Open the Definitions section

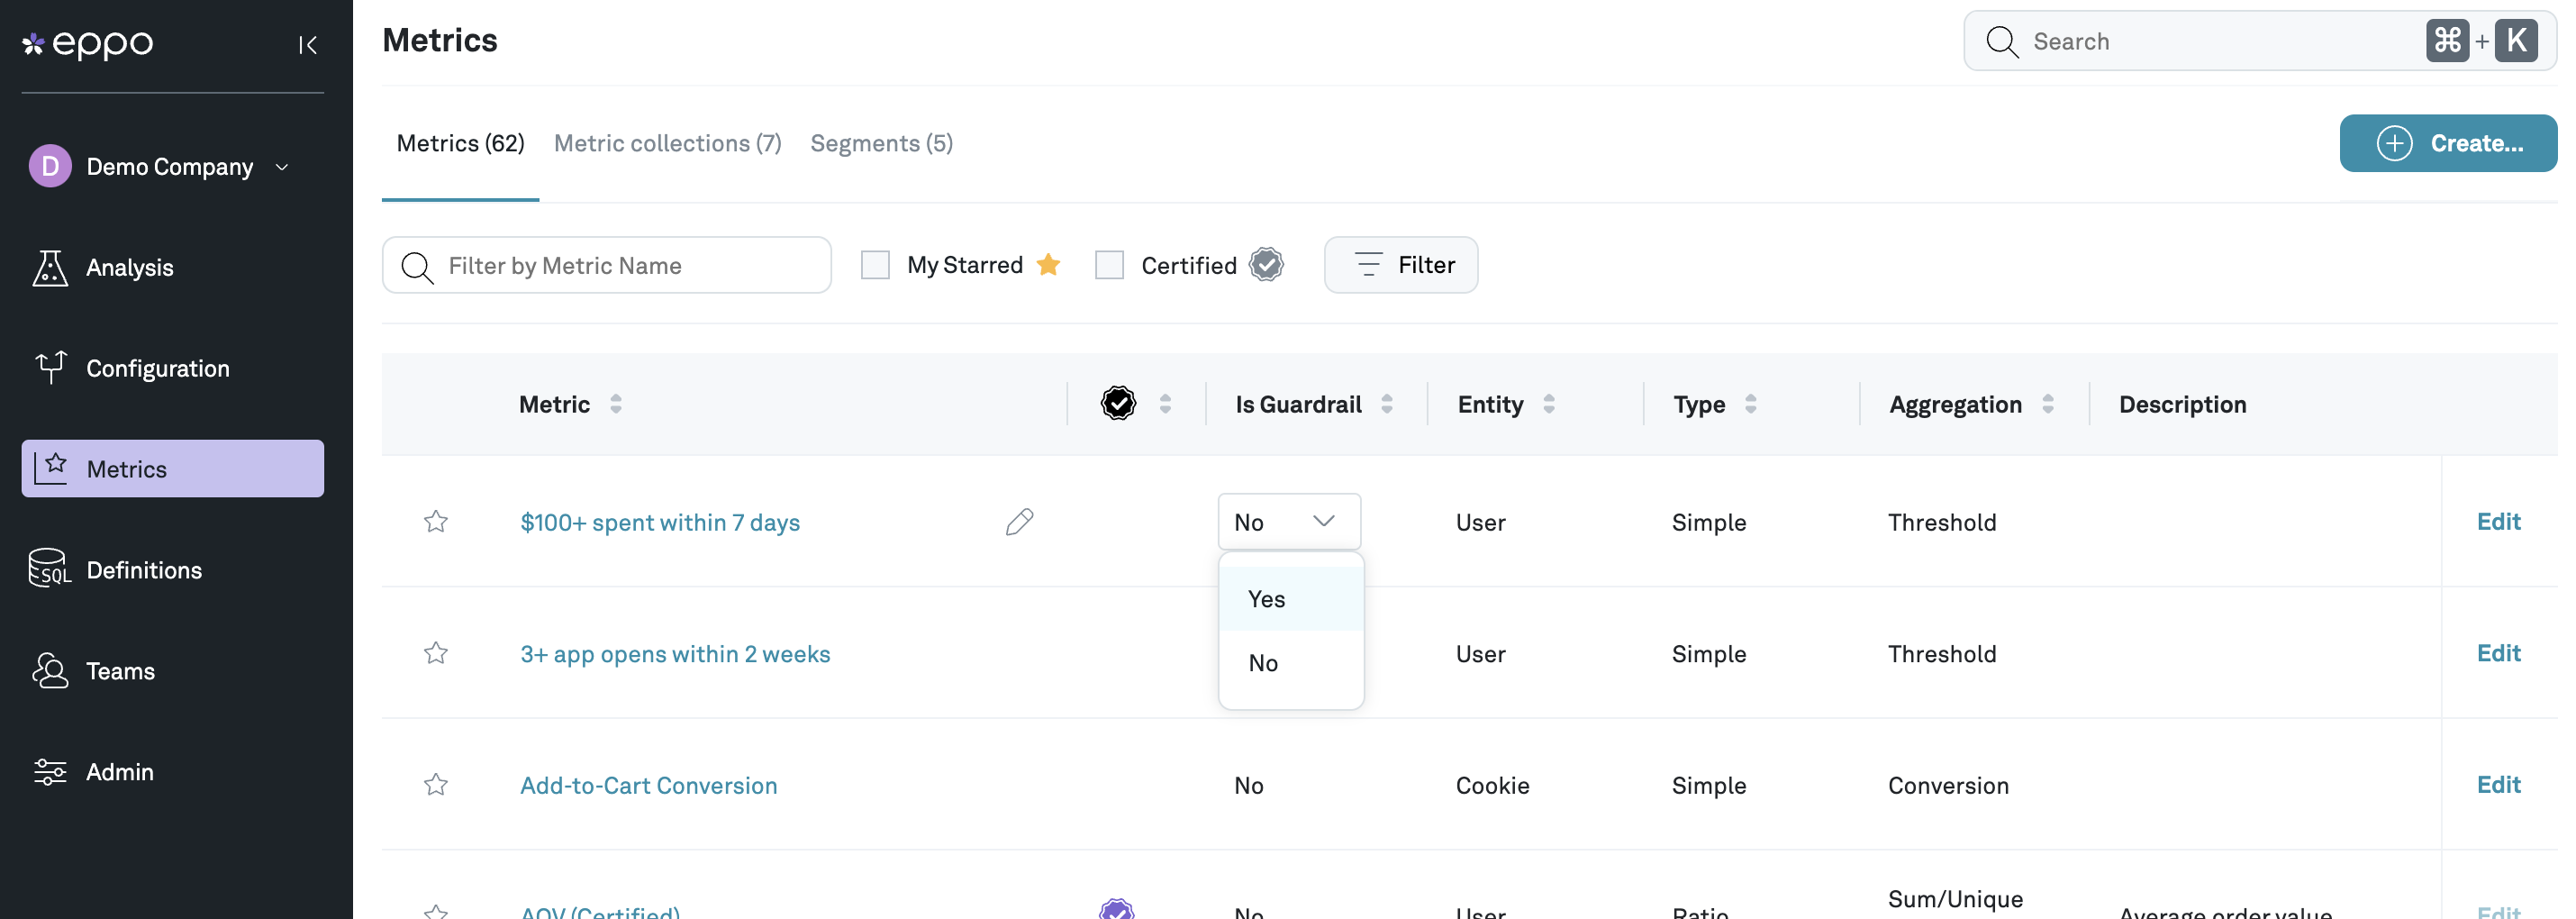click(x=172, y=569)
